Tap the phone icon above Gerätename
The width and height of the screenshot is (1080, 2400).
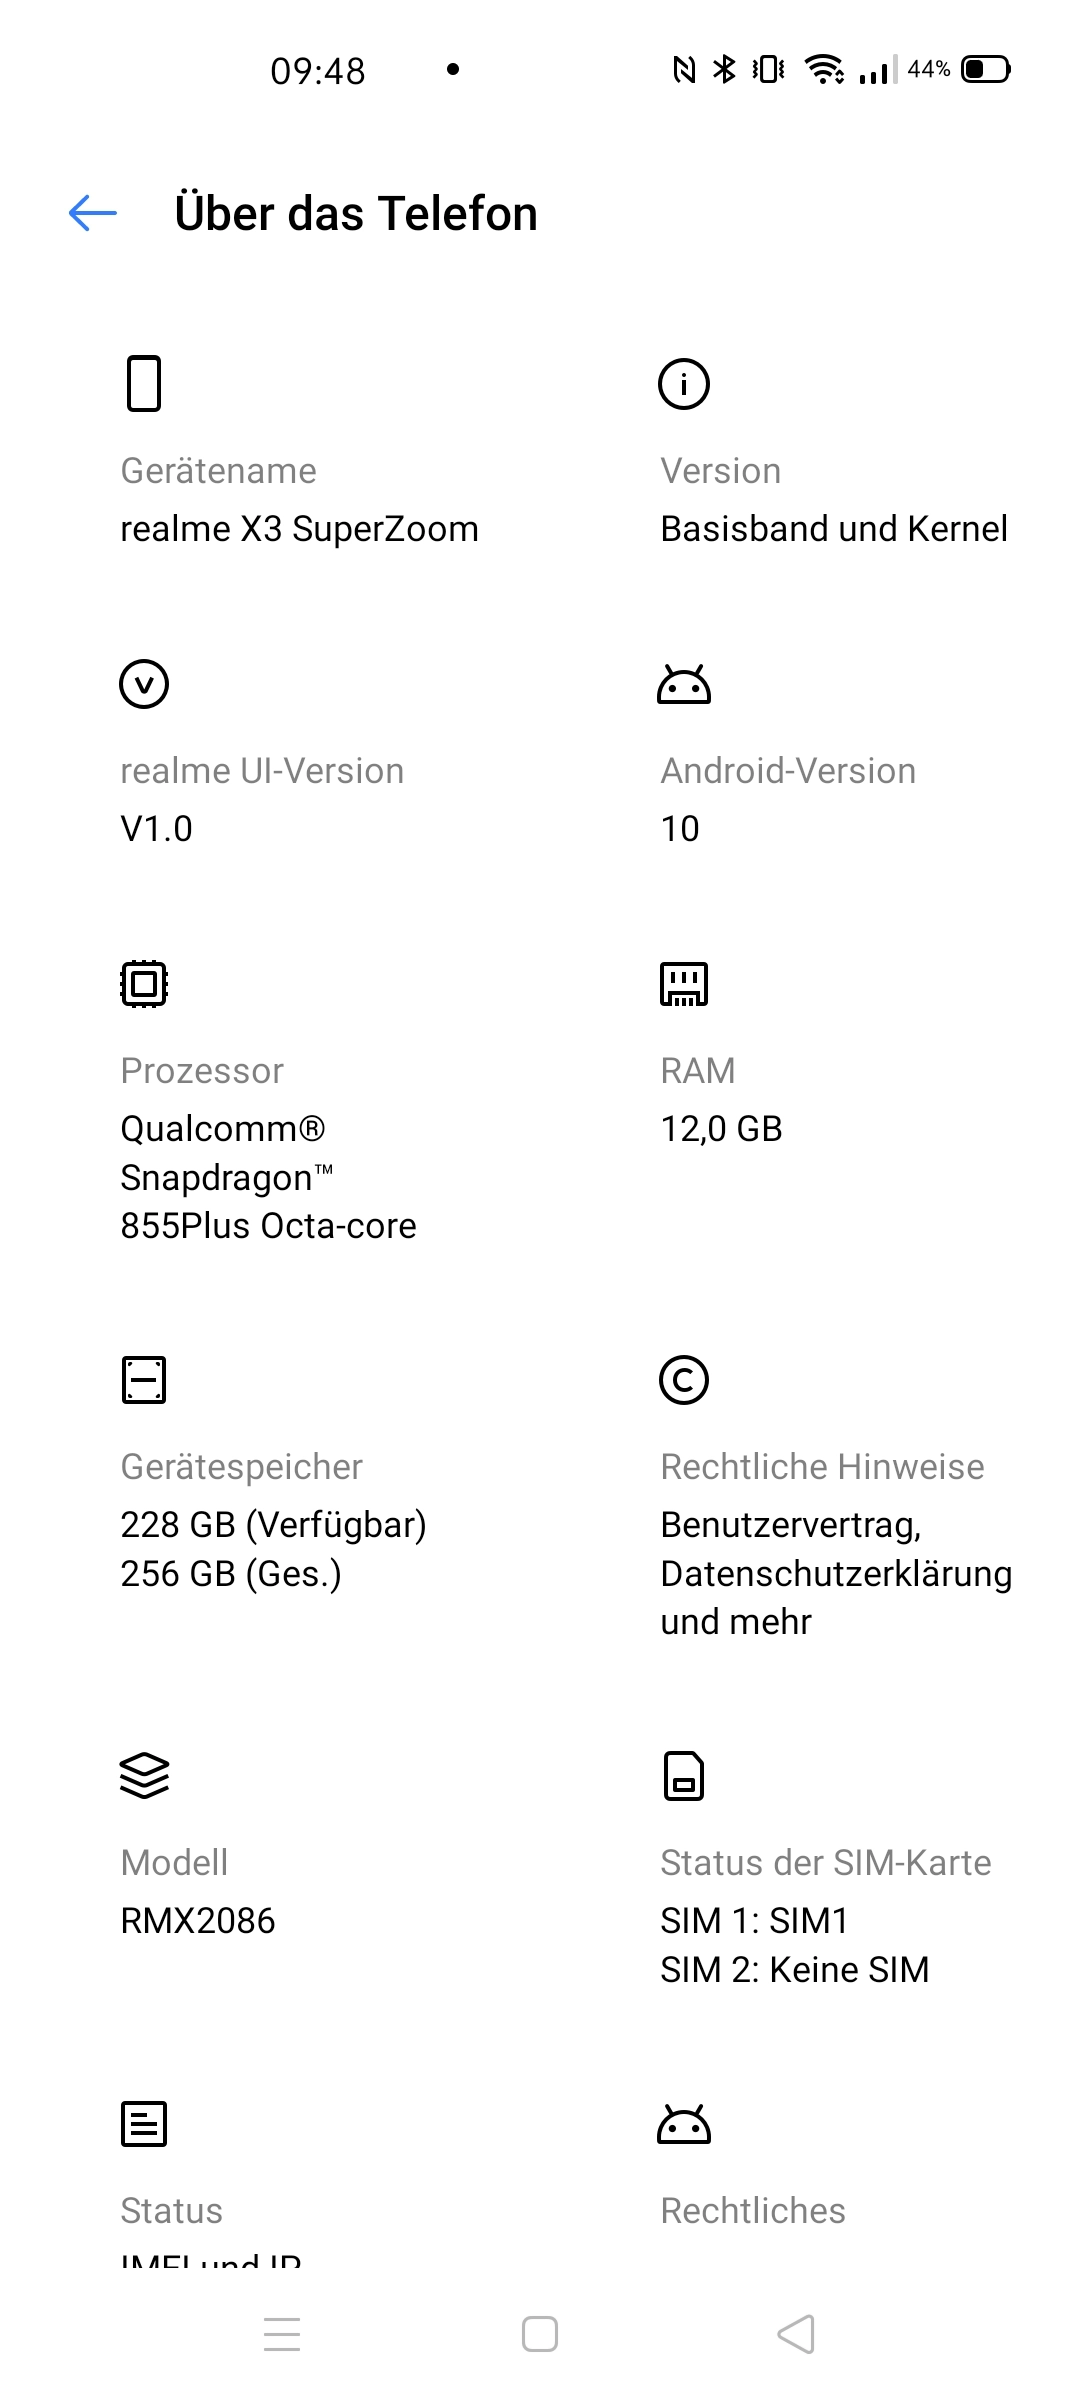144,383
